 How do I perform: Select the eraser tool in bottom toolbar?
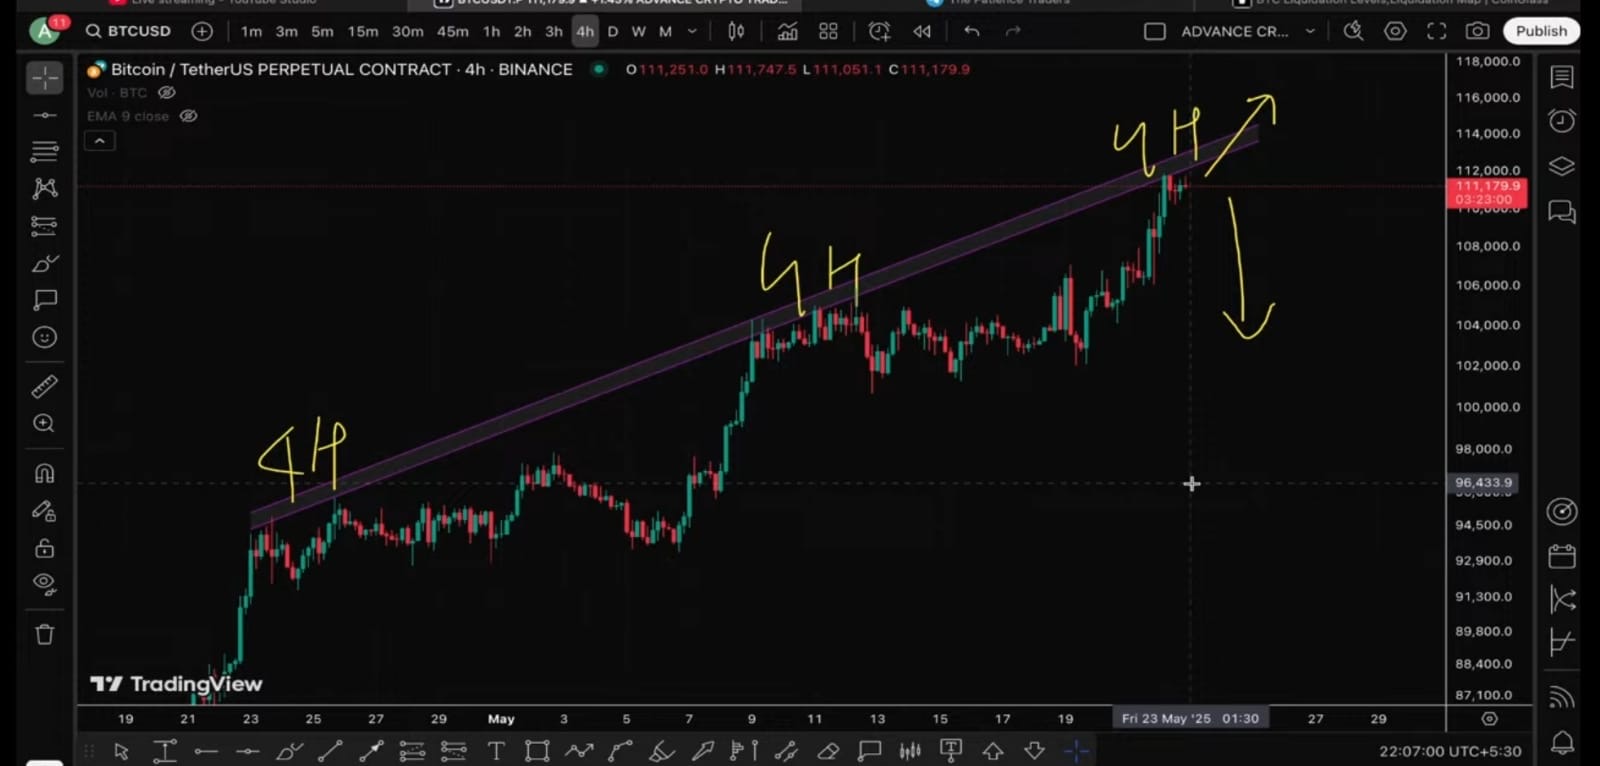point(828,751)
